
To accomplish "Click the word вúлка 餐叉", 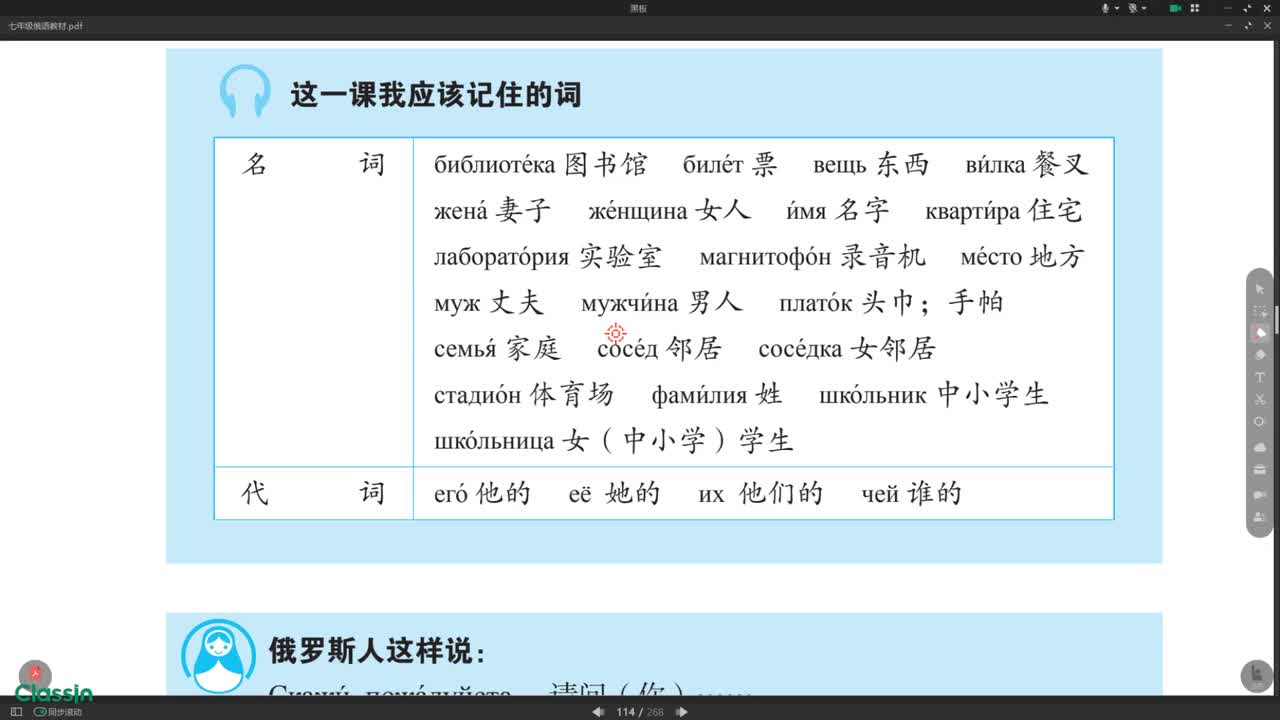I will pyautogui.click(x=1026, y=164).
